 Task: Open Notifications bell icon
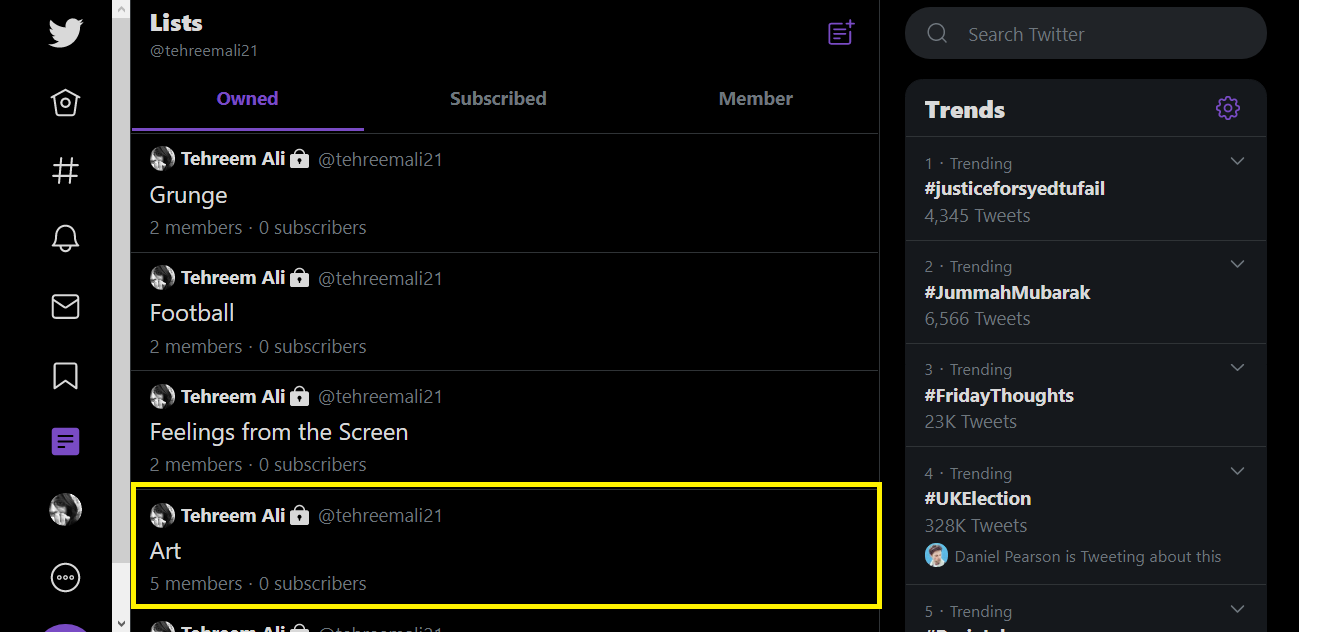tap(65, 238)
